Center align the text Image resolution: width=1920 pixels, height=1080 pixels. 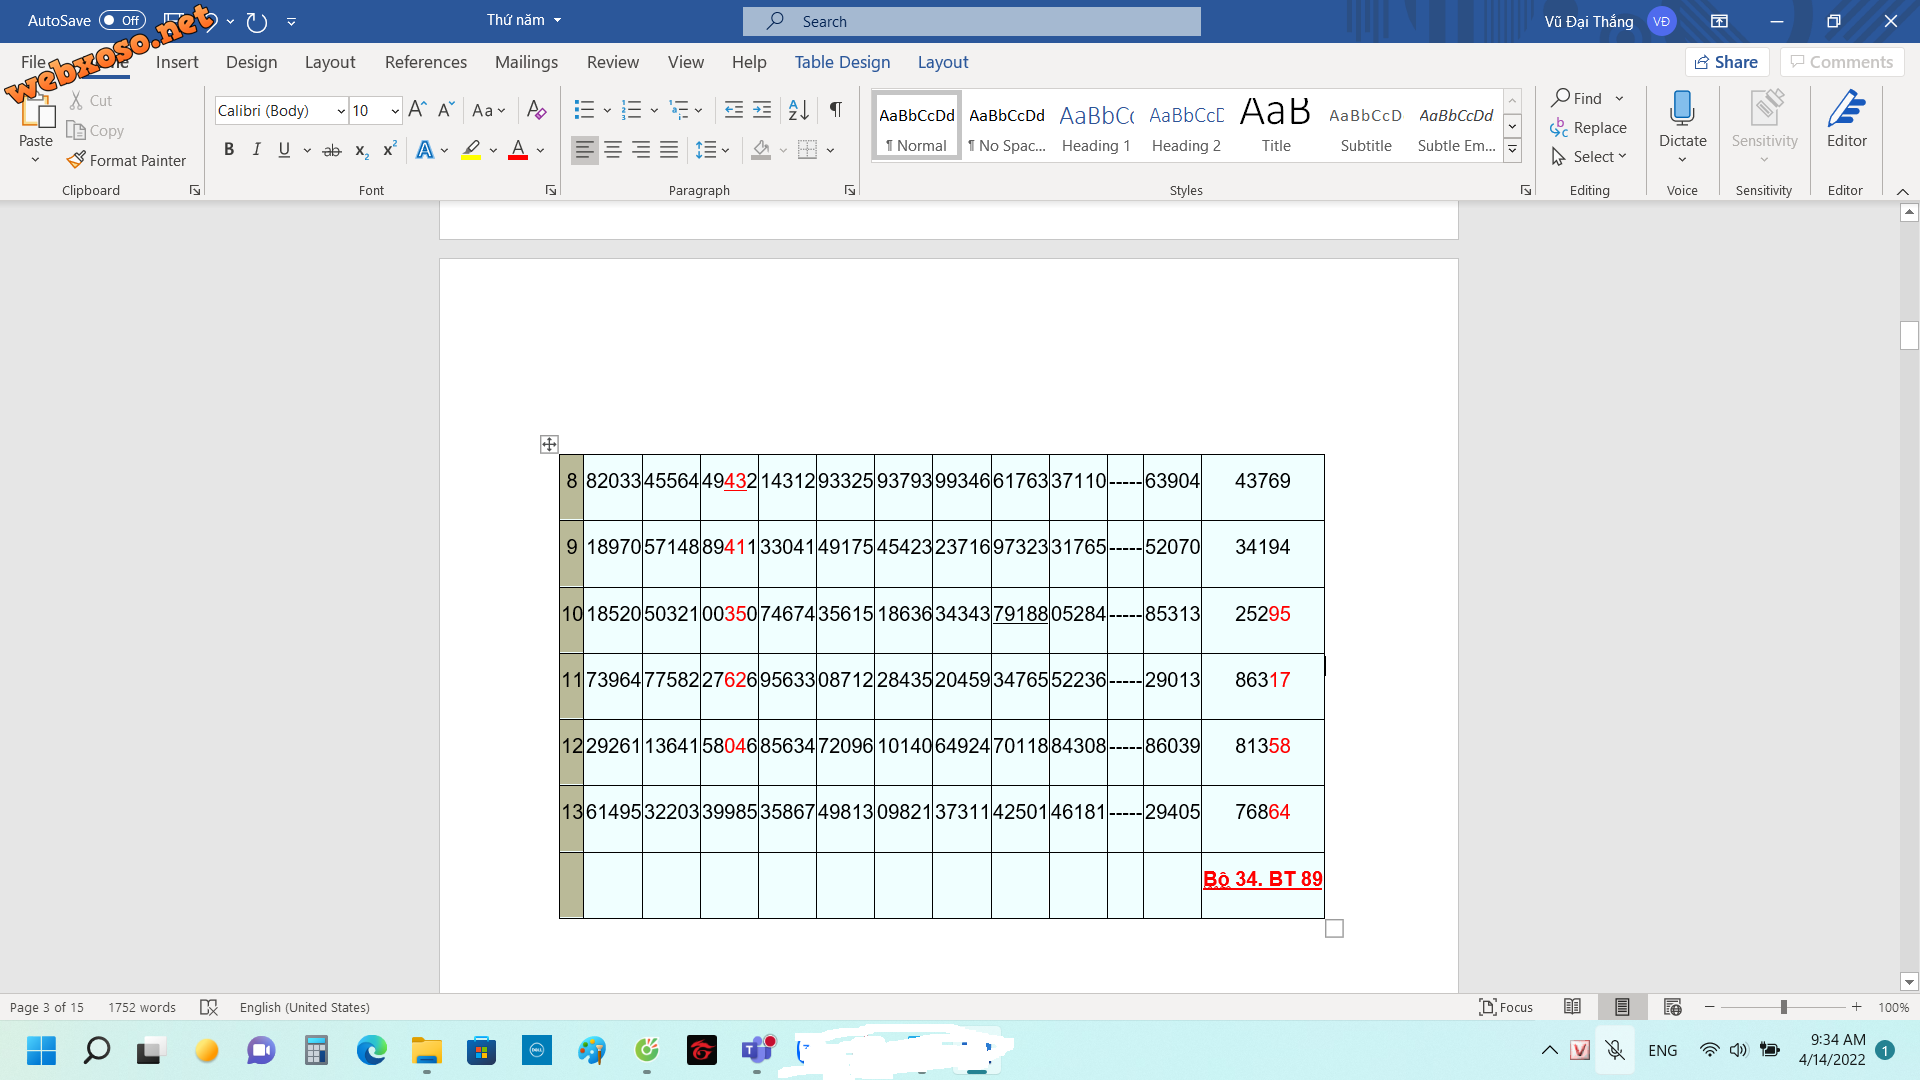point(613,150)
